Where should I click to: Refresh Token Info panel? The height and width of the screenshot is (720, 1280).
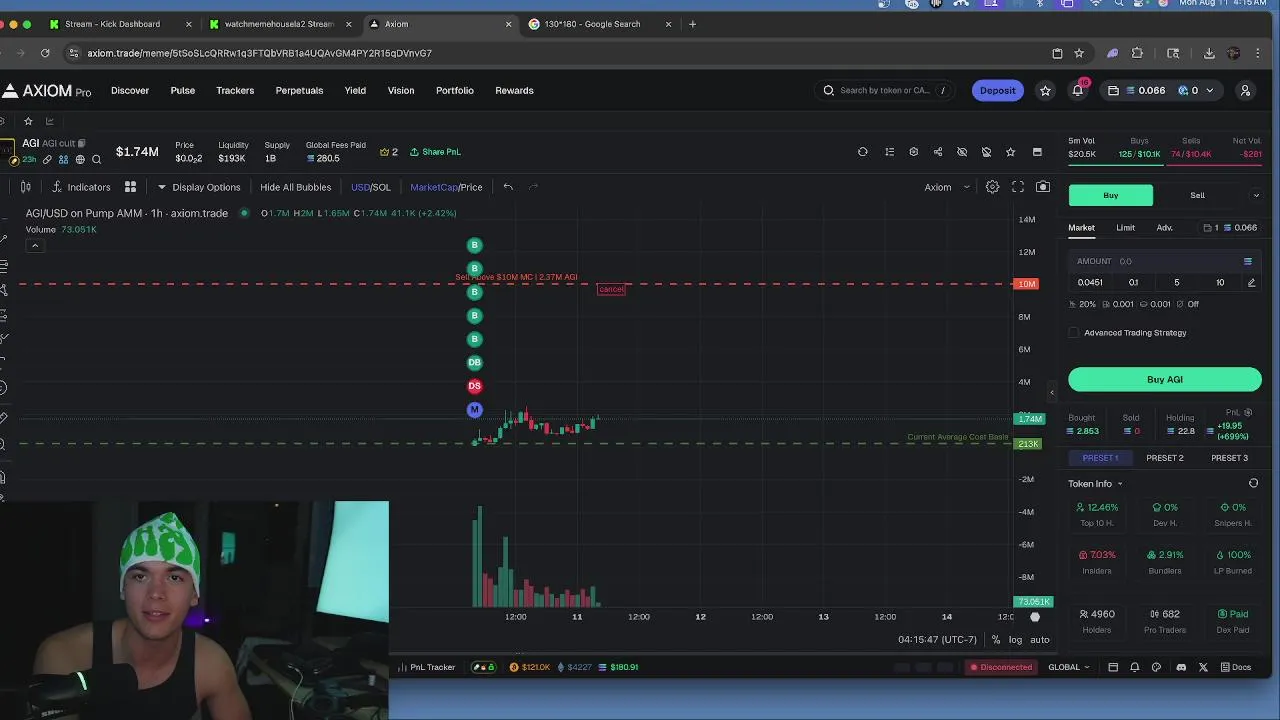pos(1253,483)
